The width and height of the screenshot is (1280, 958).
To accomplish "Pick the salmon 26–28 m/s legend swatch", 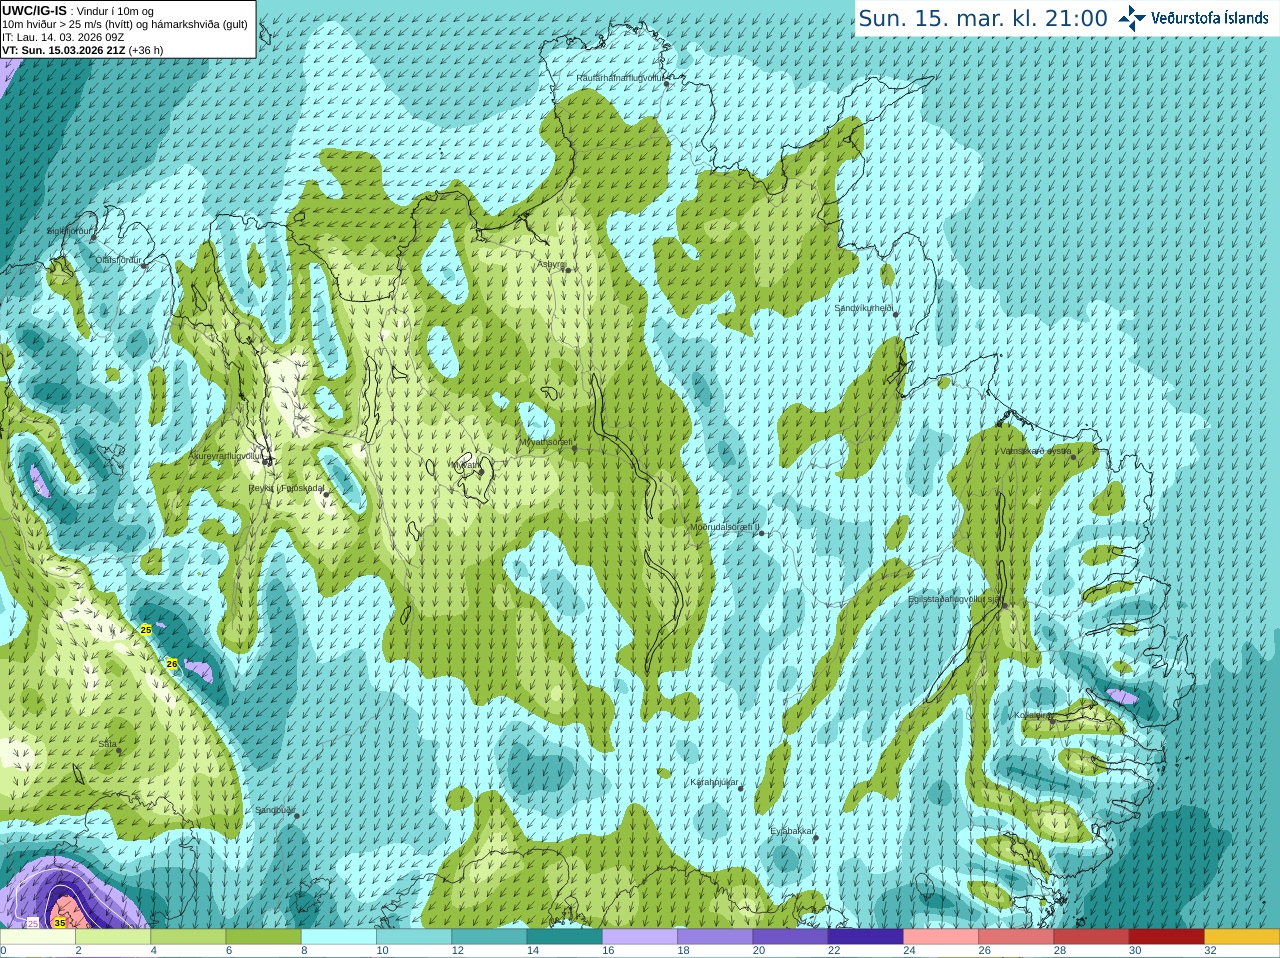I will (1016, 937).
